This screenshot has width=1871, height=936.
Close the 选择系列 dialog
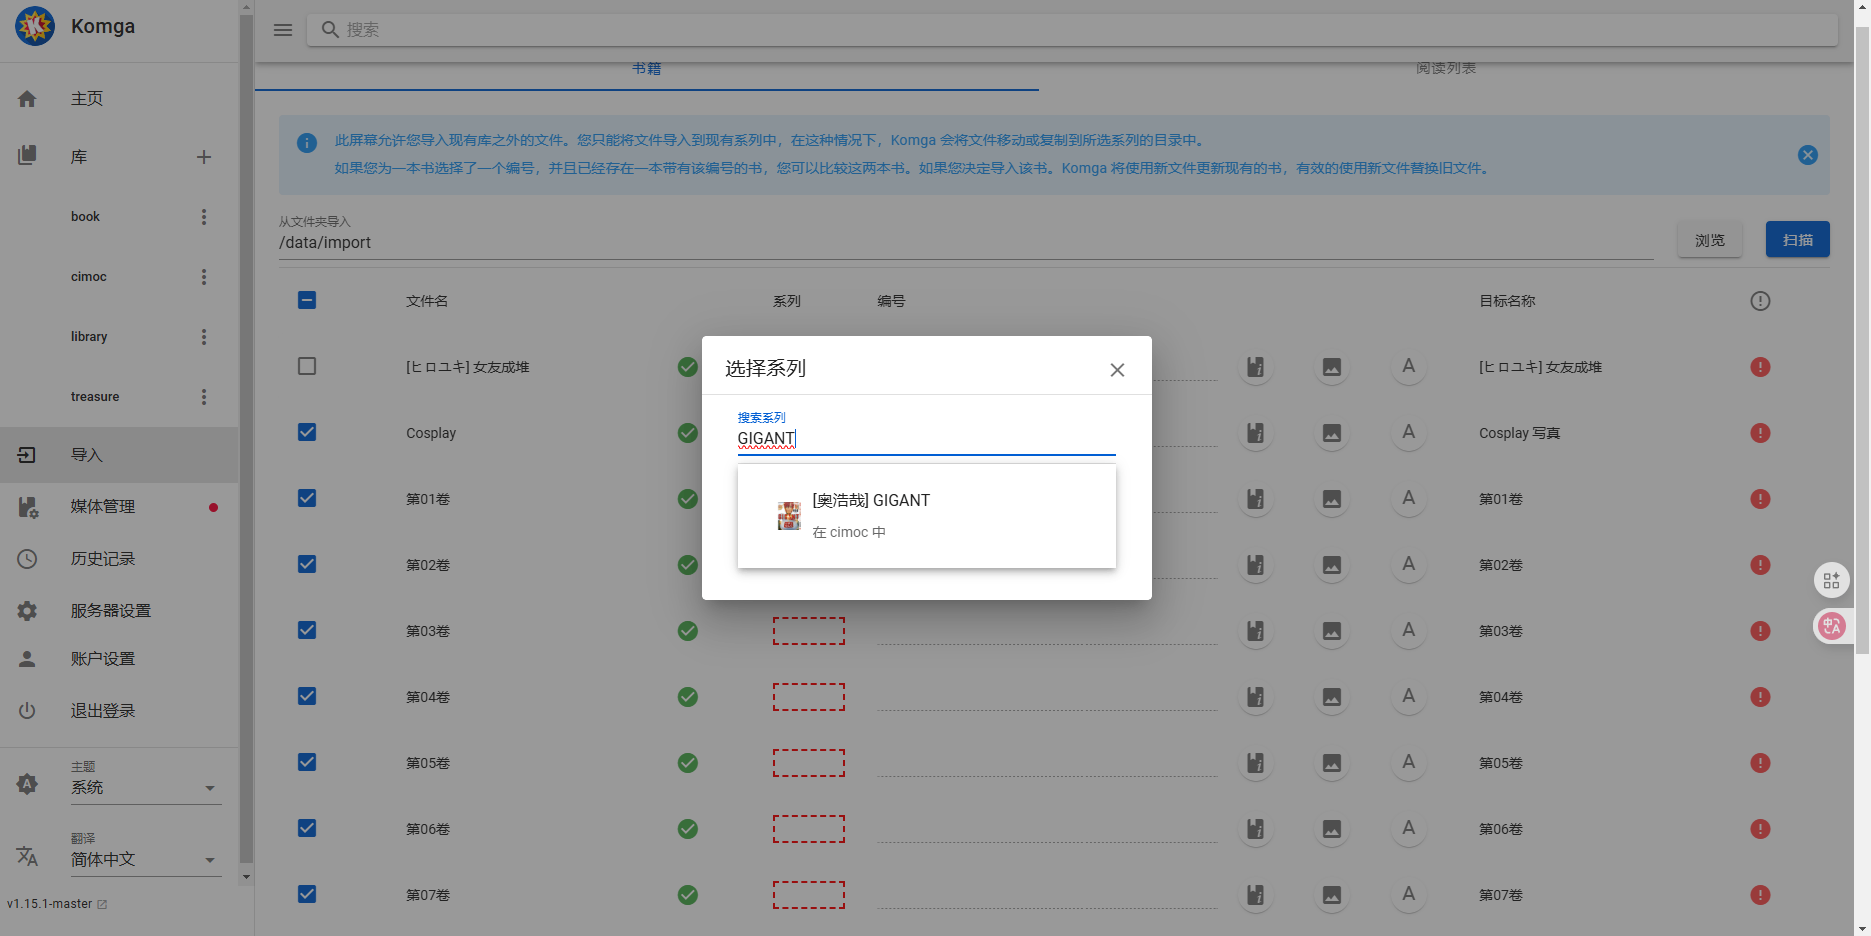click(x=1117, y=370)
